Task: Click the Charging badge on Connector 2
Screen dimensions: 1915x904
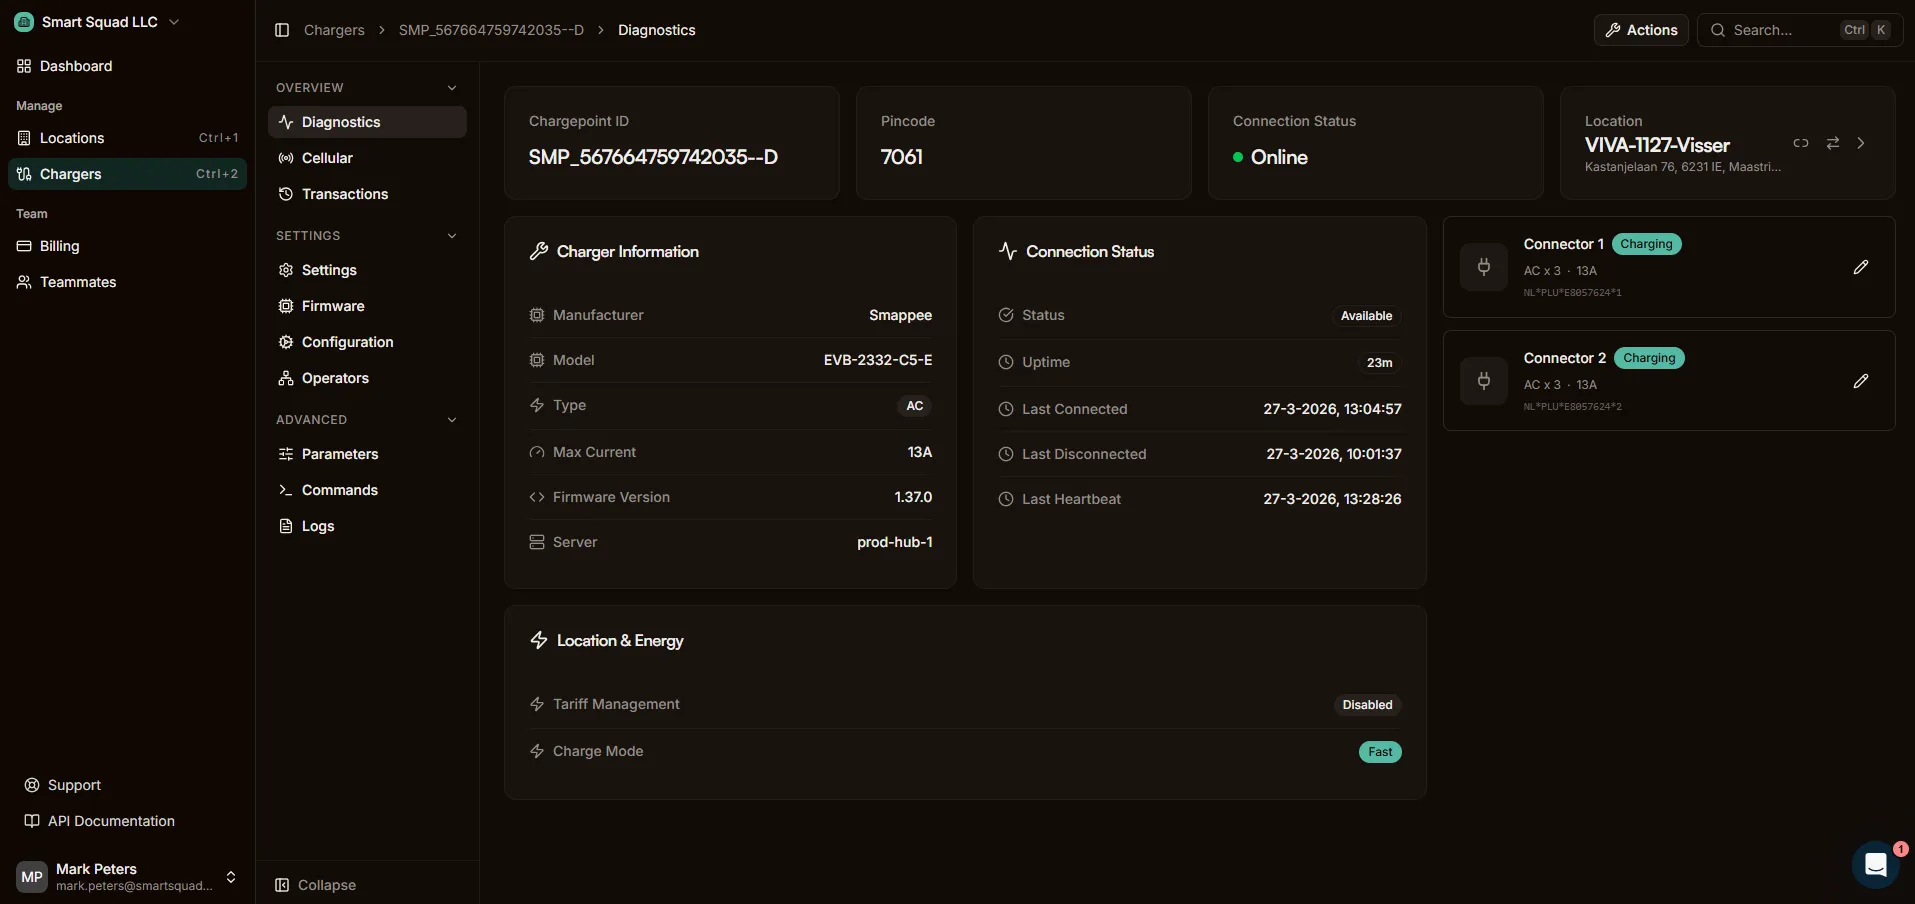Action: [x=1650, y=358]
